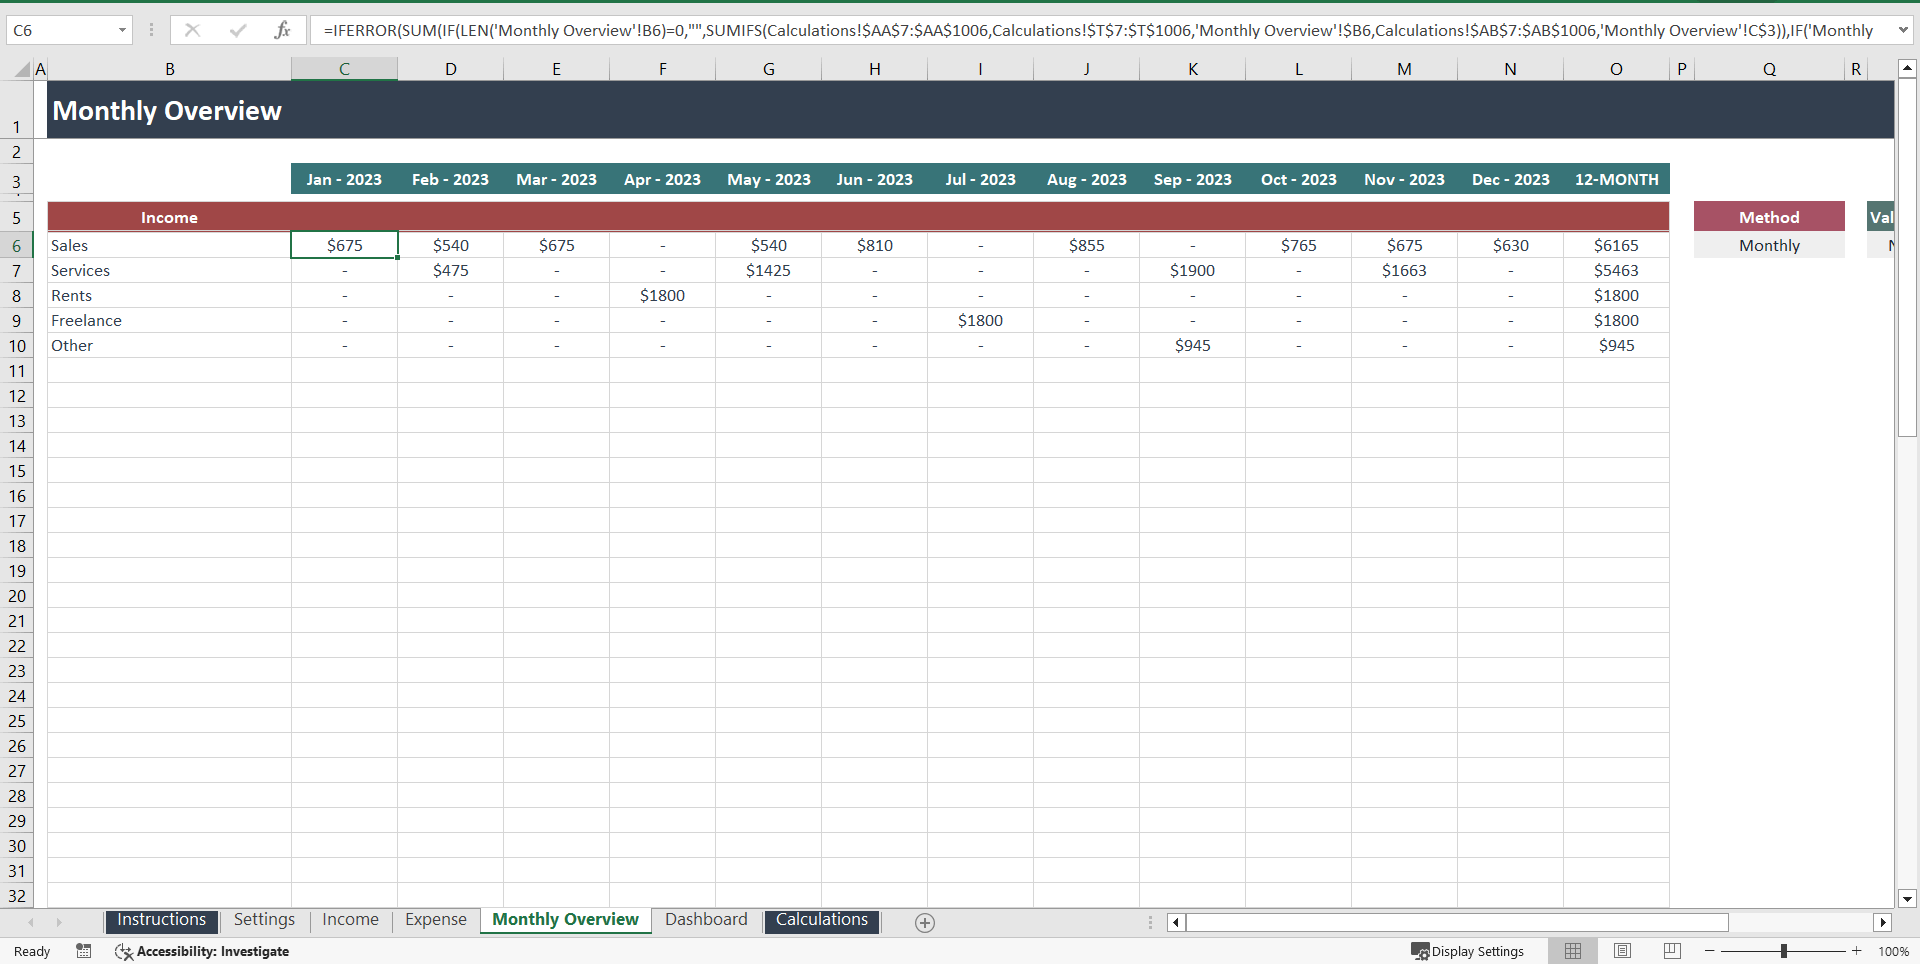Select the $1800 Rents Apr cell
The width and height of the screenshot is (1920, 966).
click(662, 295)
